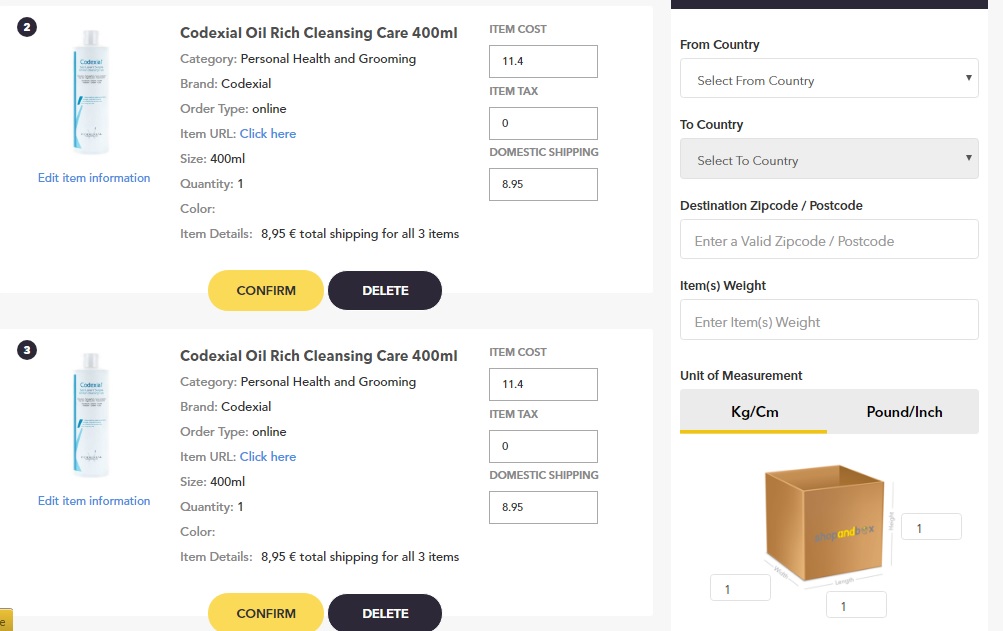Edit item information for item 2
1003x631 pixels.
pos(94,178)
